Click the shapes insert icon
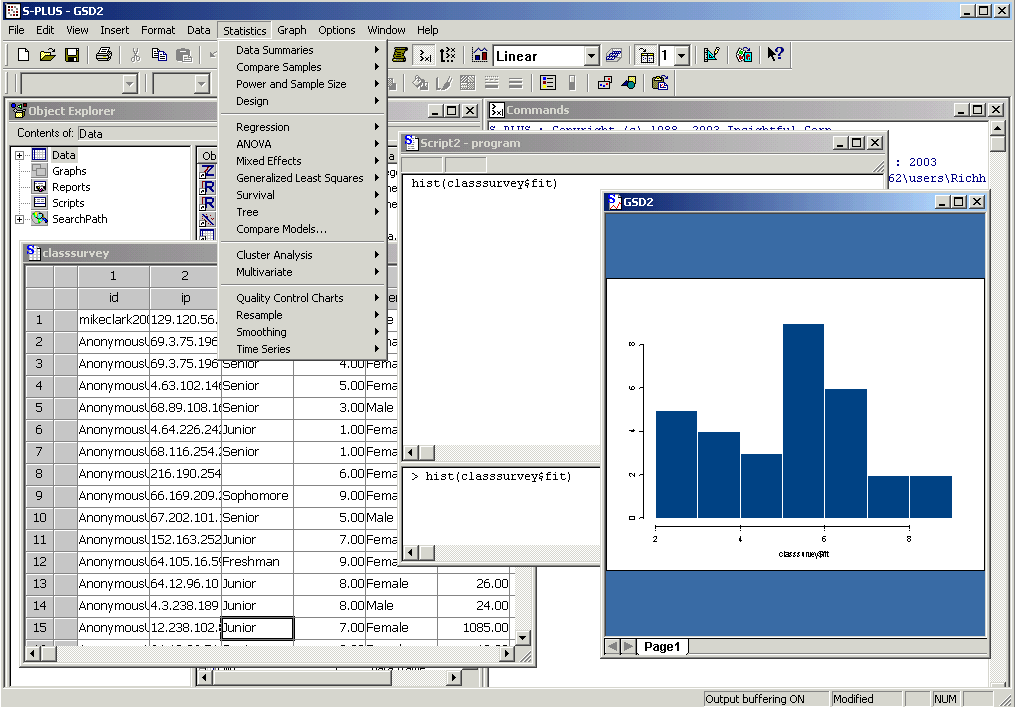This screenshot has height=707, width=1015. (629, 83)
